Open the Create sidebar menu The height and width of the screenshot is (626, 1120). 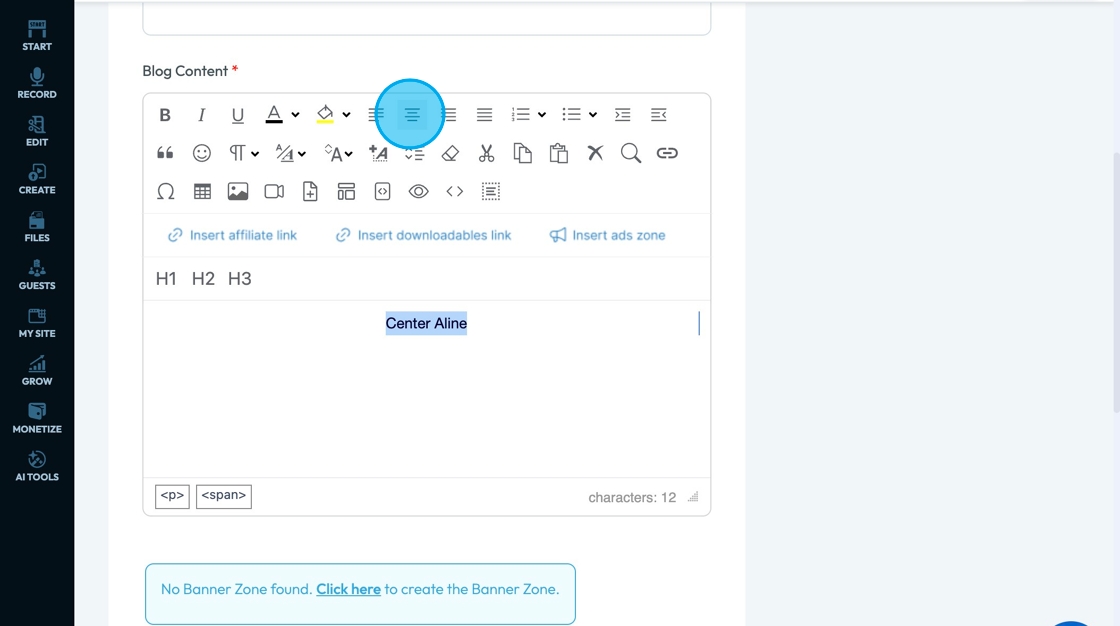click(x=37, y=179)
